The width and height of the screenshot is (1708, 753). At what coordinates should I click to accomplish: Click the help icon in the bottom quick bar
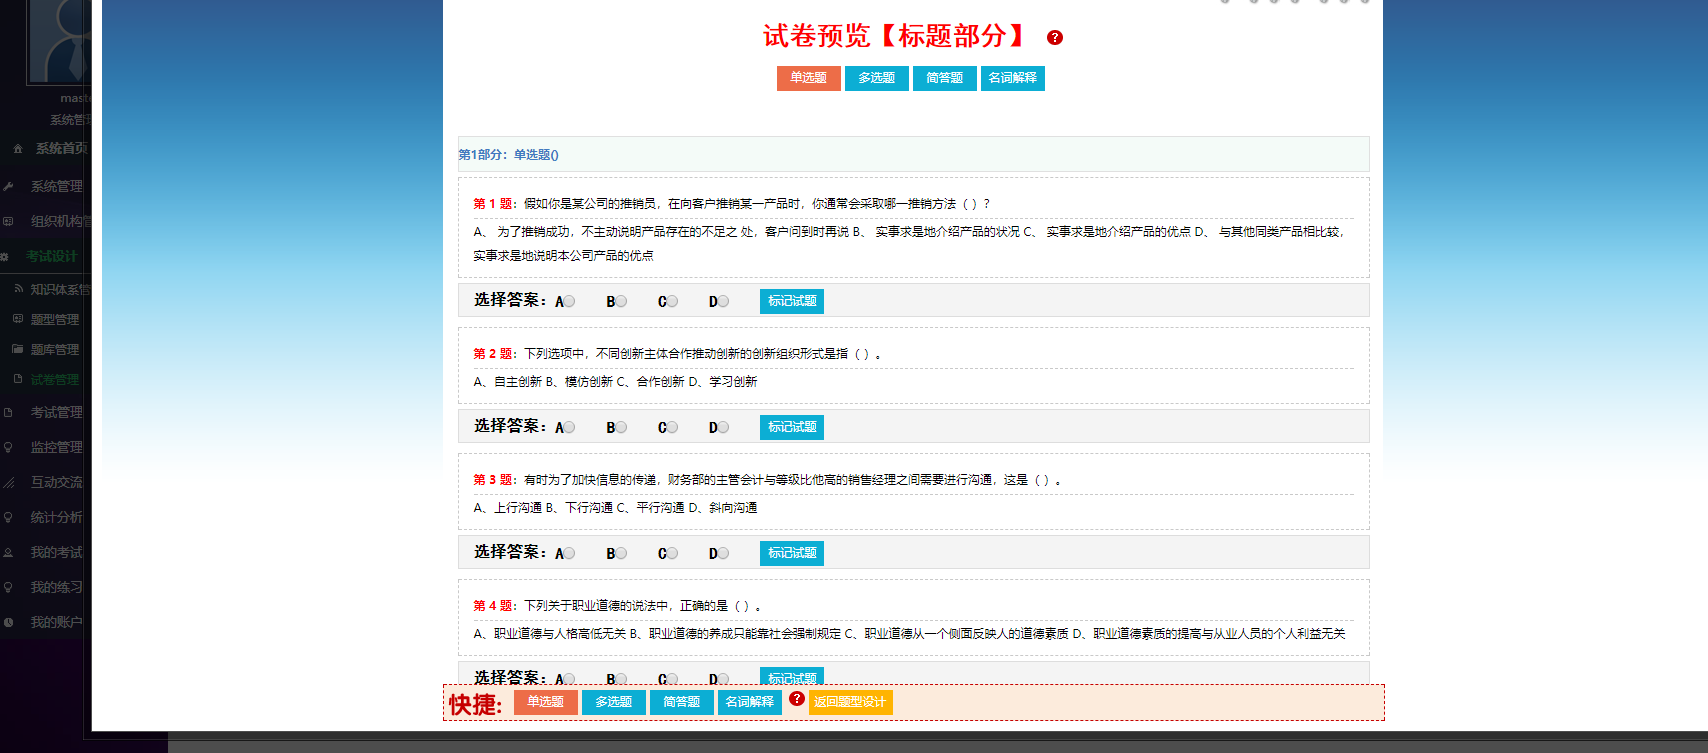(x=796, y=699)
